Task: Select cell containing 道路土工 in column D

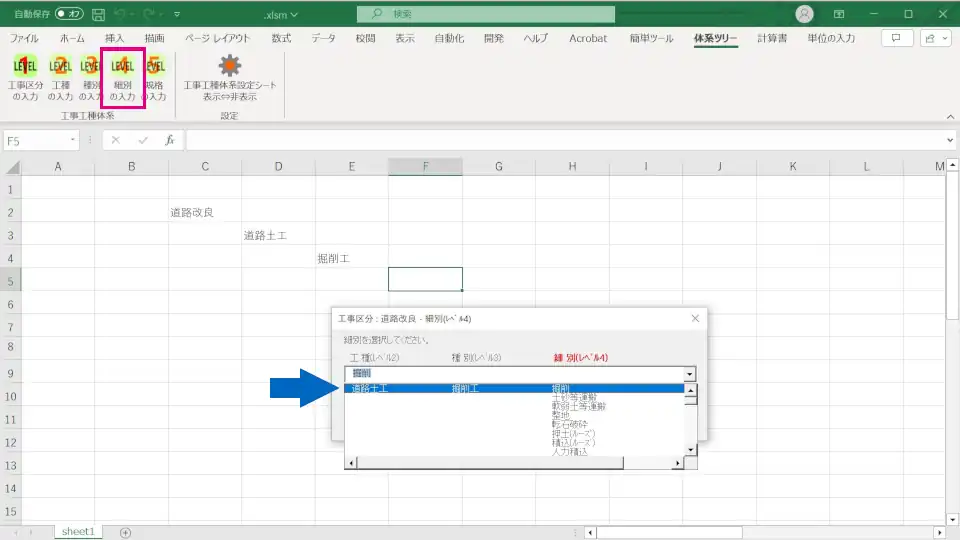Action: [279, 235]
